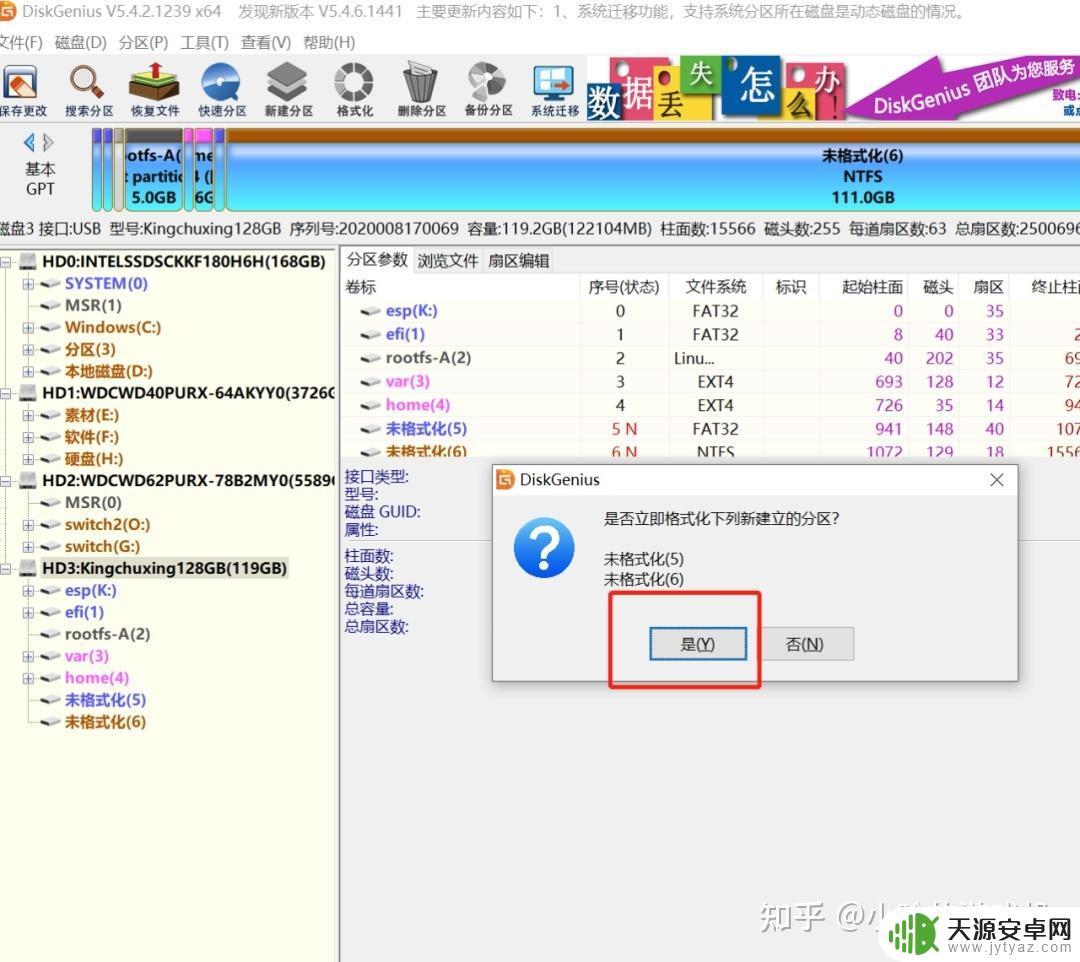The width and height of the screenshot is (1080, 962).
Task: Expand the Windows(C:) partition node
Action: [x=28, y=328]
